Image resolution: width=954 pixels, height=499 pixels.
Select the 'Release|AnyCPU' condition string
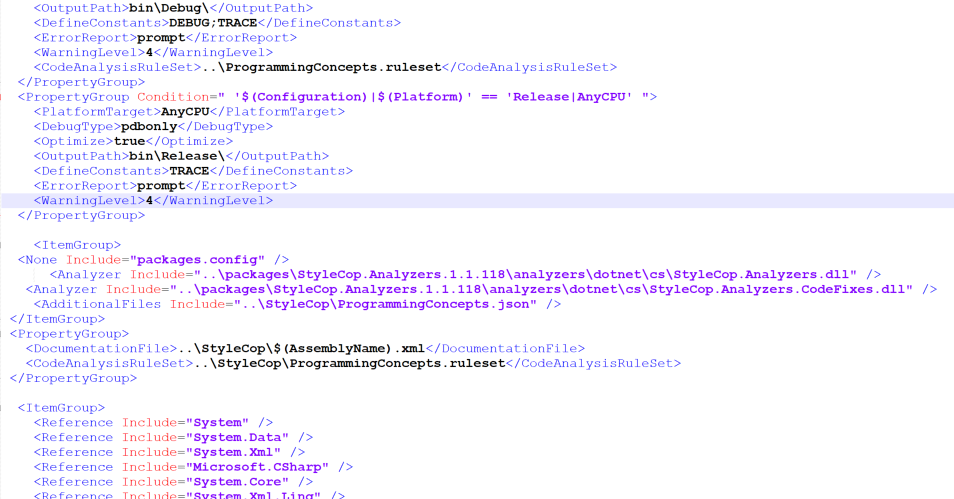click(569, 97)
